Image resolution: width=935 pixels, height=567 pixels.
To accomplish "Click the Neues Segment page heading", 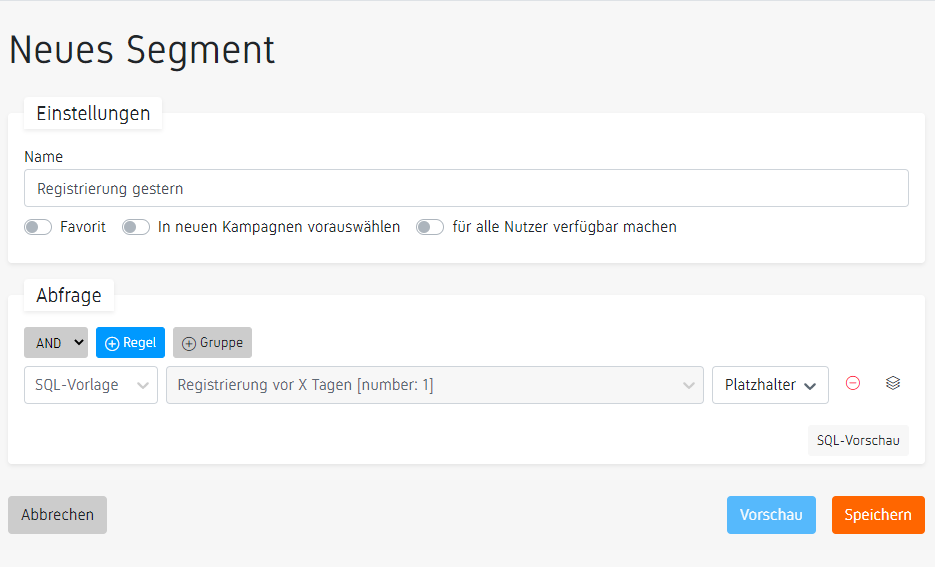I will [x=142, y=49].
